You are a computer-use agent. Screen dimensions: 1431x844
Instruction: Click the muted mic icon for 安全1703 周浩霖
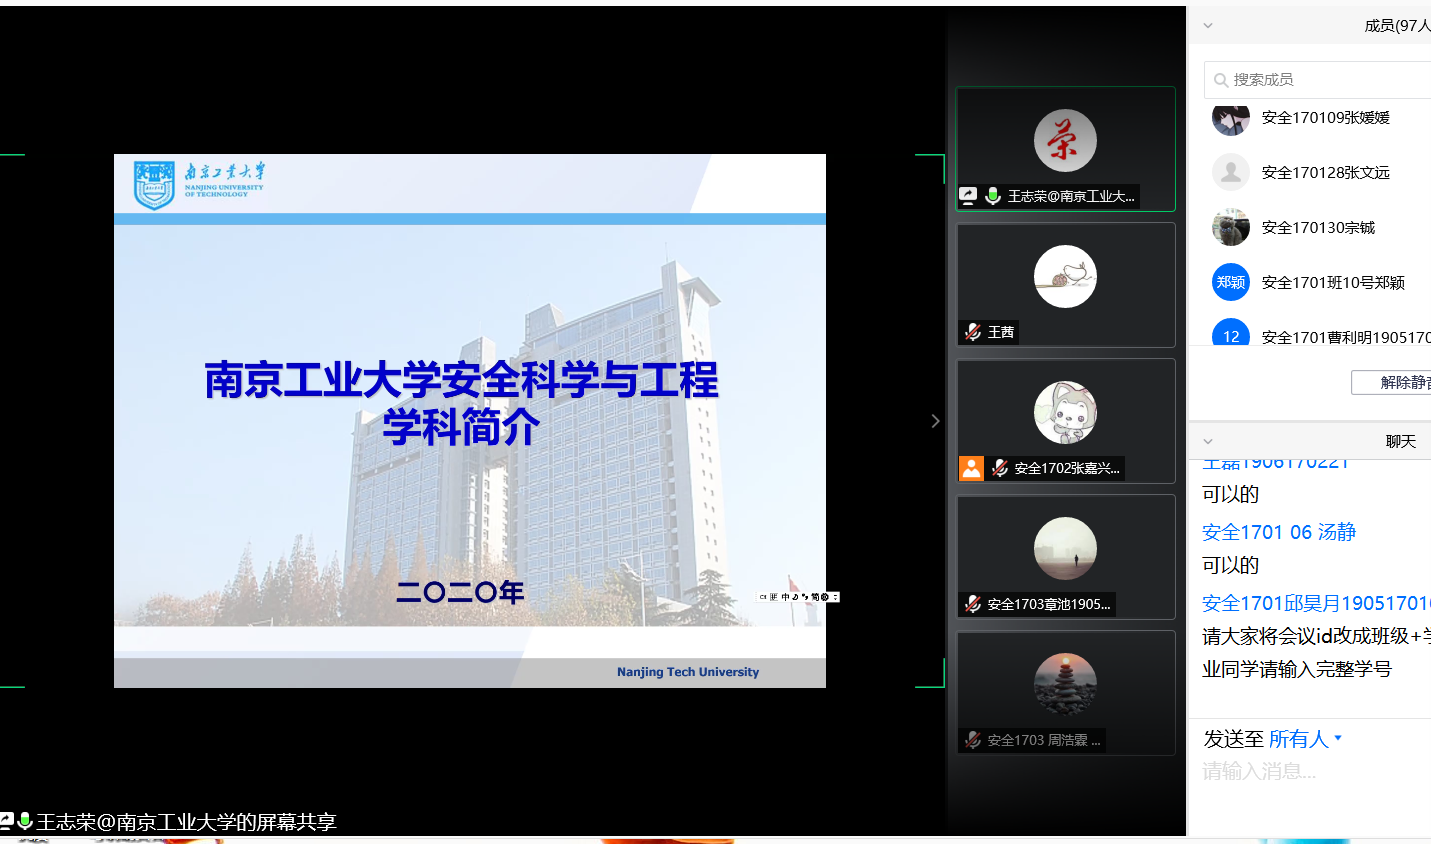tap(972, 740)
